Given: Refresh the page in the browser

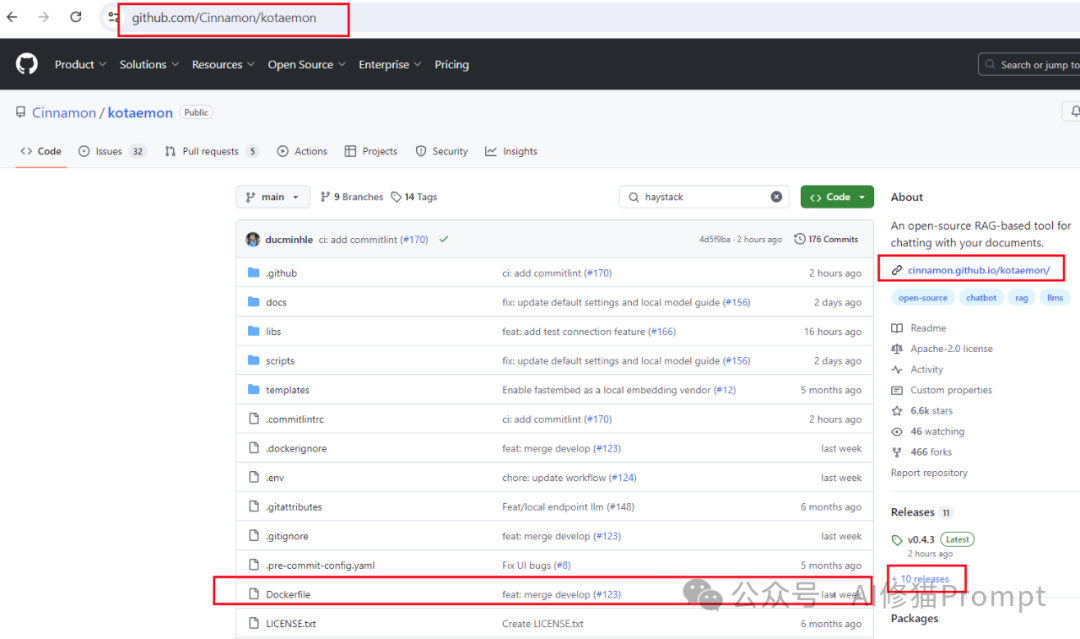Looking at the screenshot, I should tap(75, 17).
